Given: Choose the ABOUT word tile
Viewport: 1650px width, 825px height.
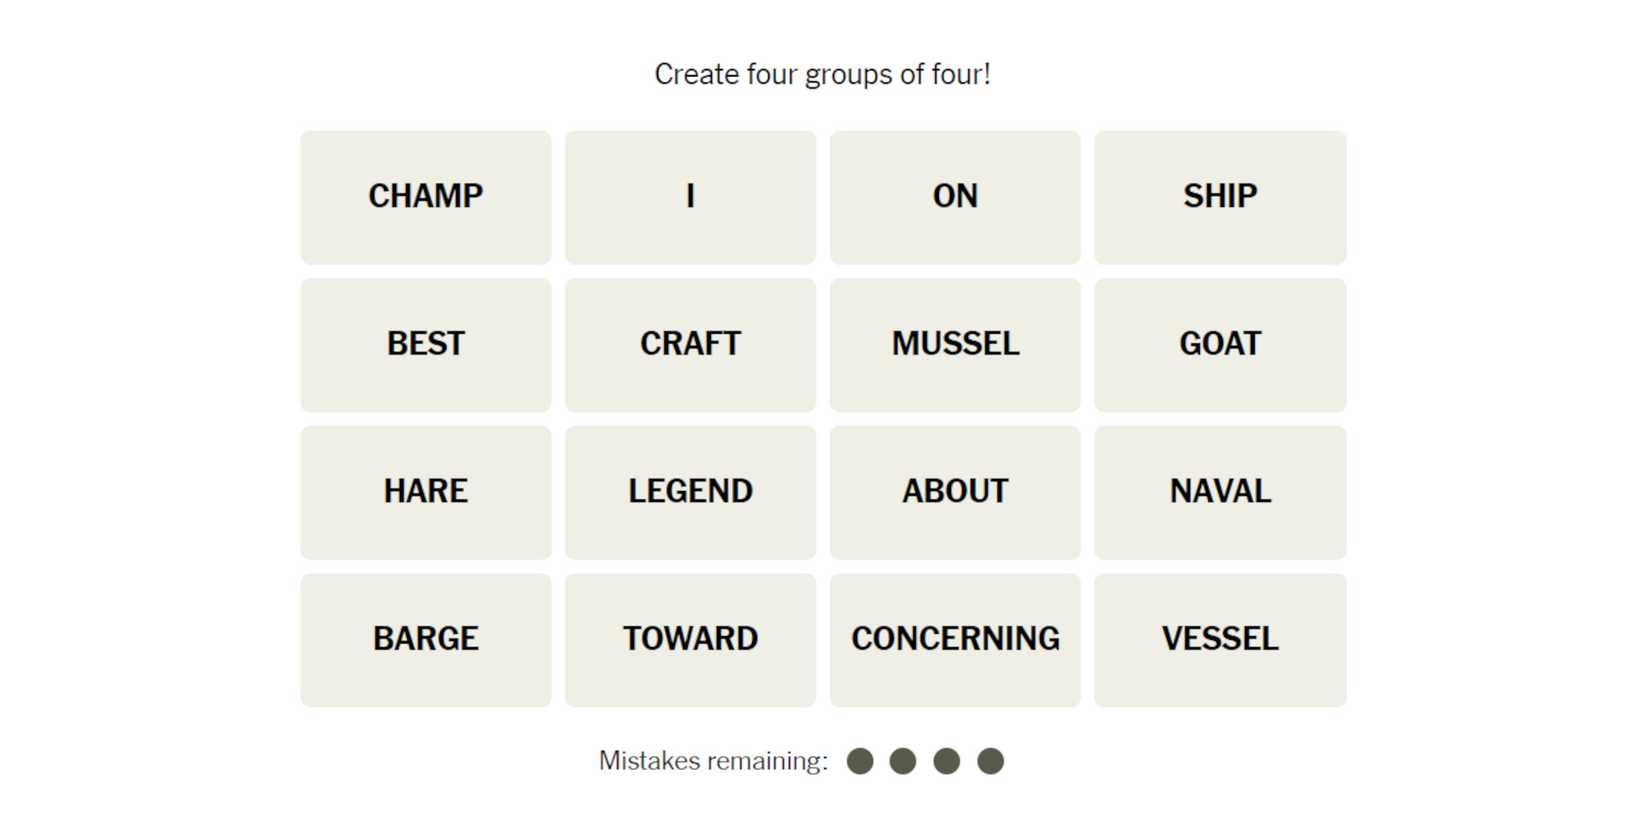Looking at the screenshot, I should click(x=955, y=492).
